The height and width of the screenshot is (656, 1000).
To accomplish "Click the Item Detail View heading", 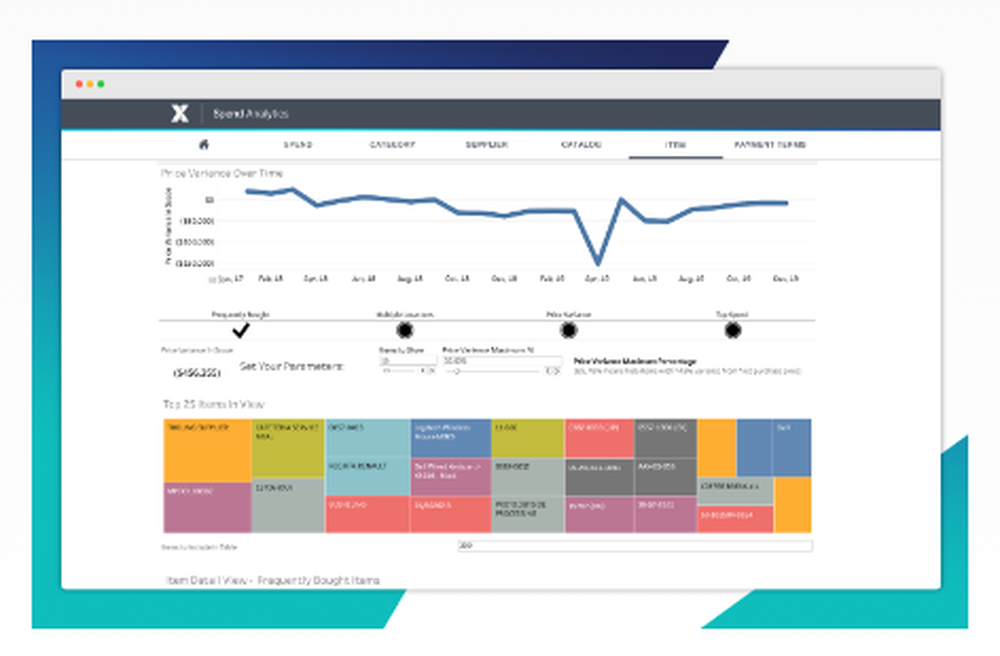I will (x=273, y=580).
